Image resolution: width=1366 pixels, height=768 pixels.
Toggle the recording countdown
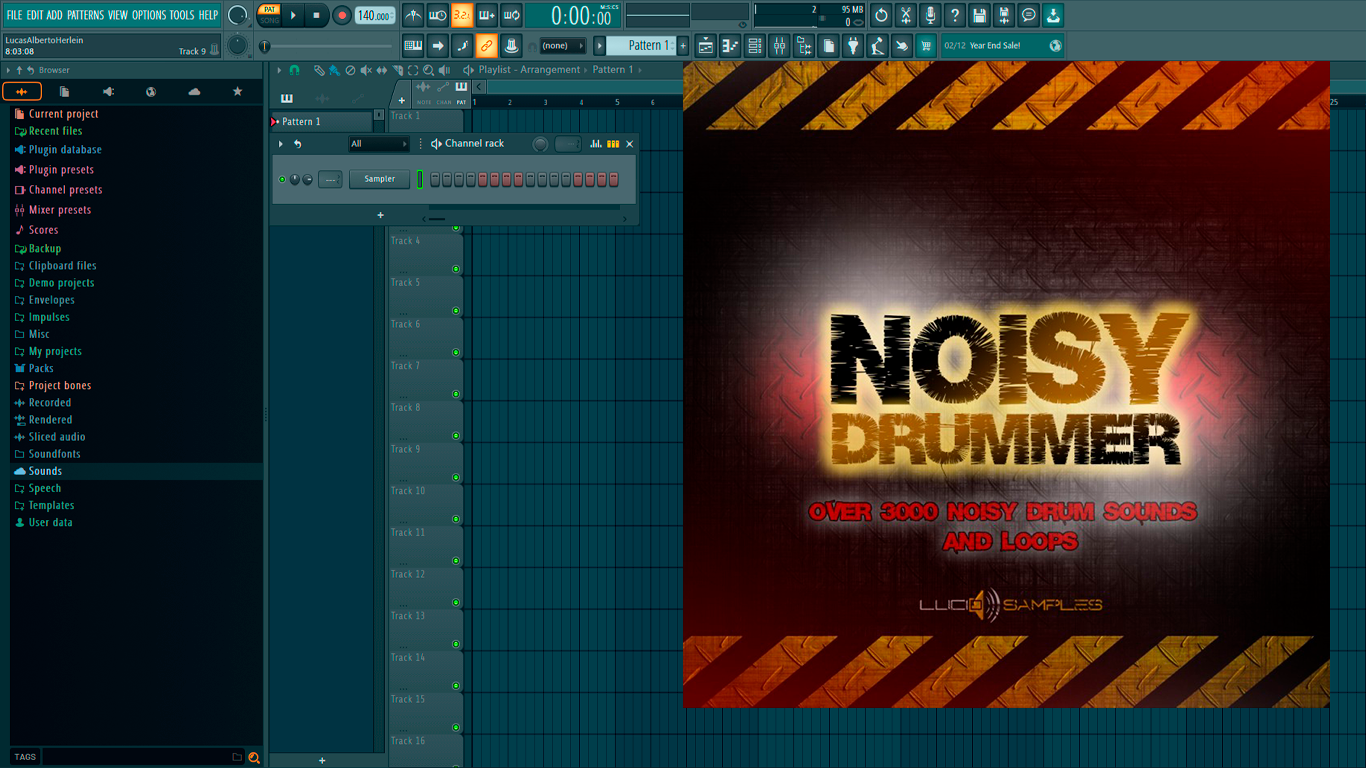point(462,15)
